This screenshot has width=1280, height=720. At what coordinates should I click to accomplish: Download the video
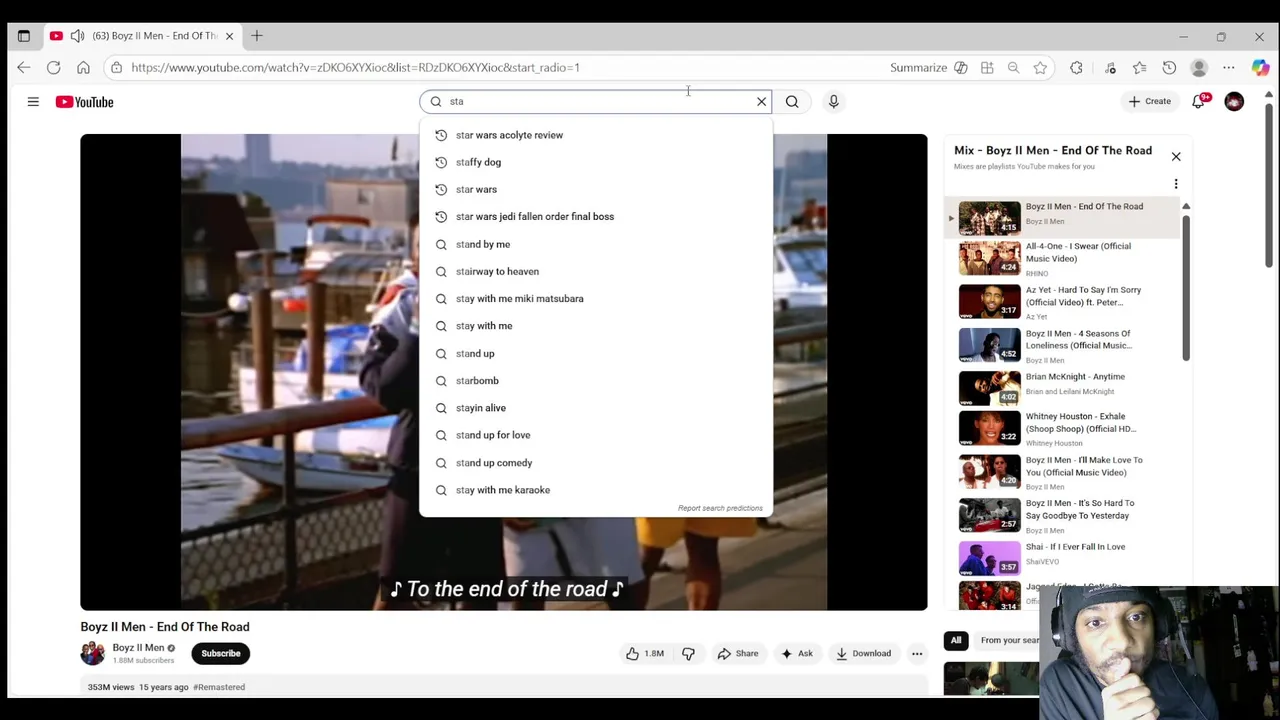863,654
